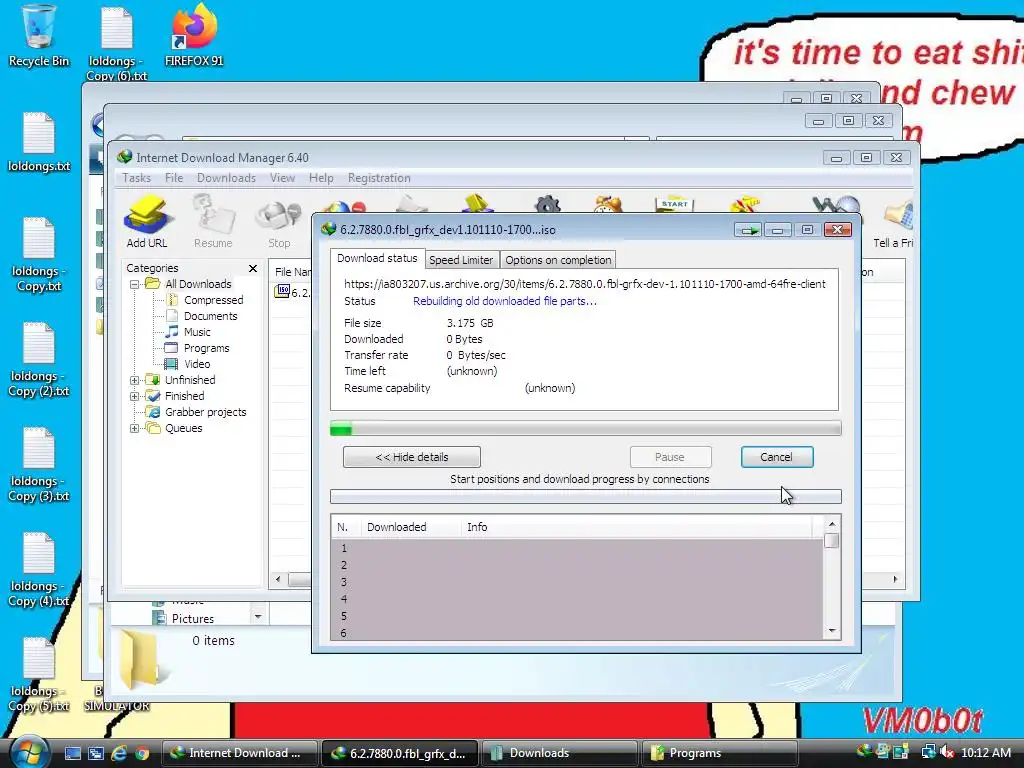
Task: Click the taskbar clock showing 10:12 AM
Action: (x=986, y=753)
